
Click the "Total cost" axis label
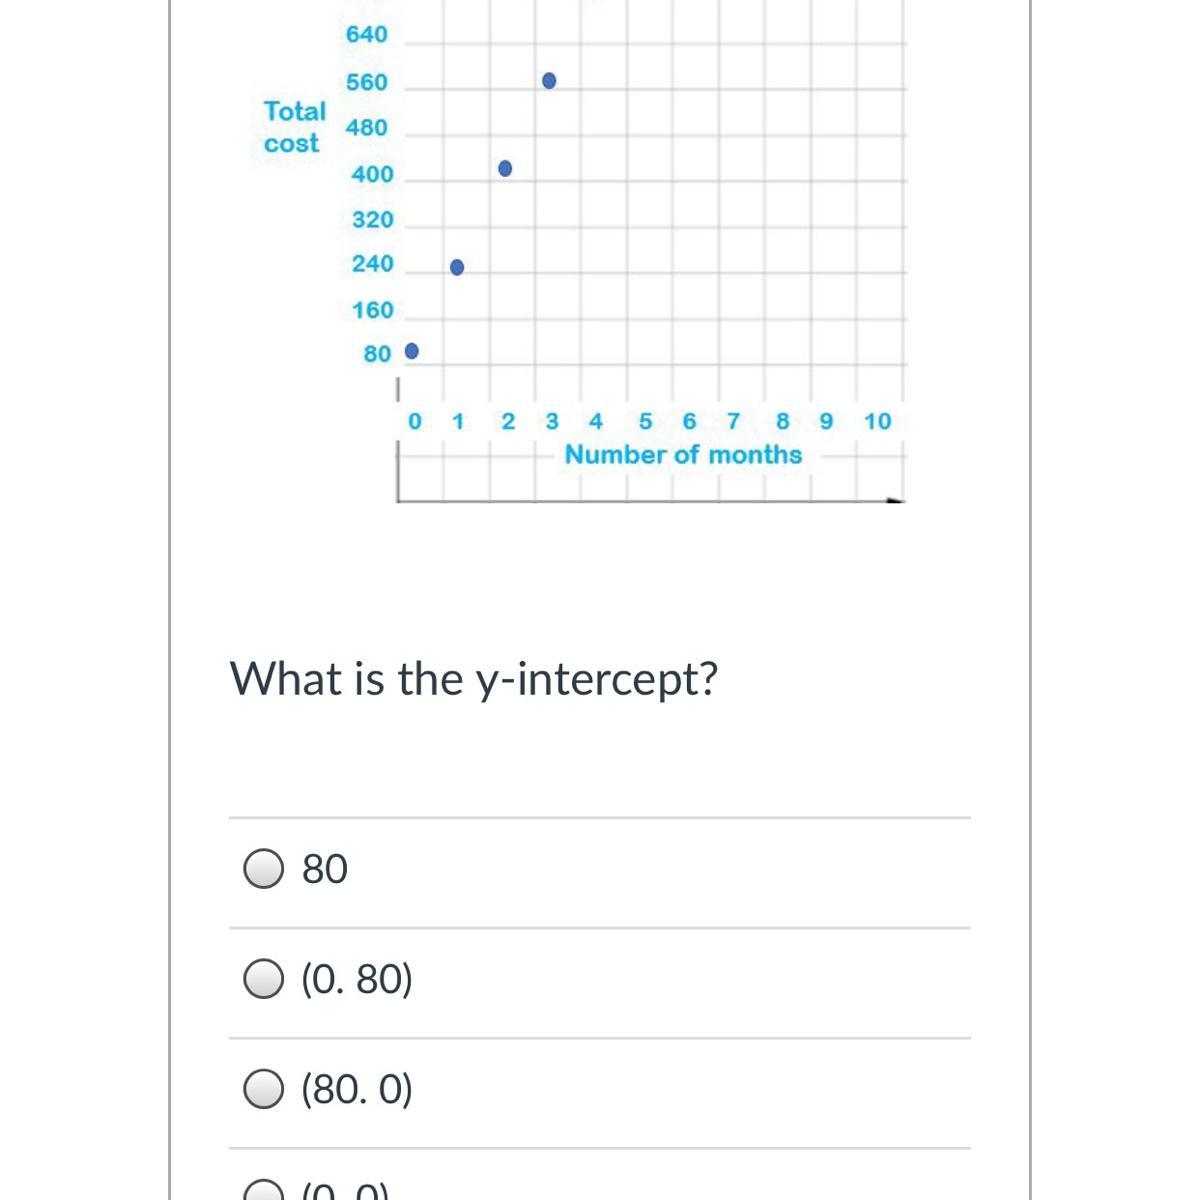(294, 127)
